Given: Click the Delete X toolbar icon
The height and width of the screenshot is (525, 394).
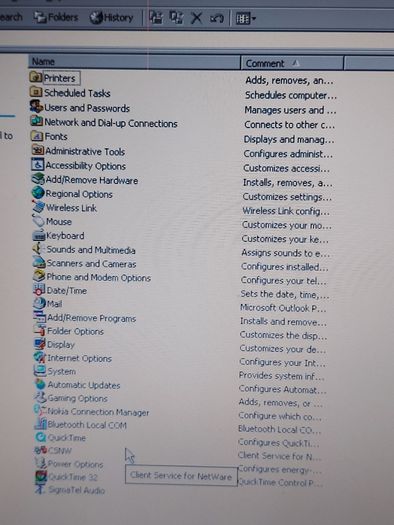Looking at the screenshot, I should (x=196, y=18).
